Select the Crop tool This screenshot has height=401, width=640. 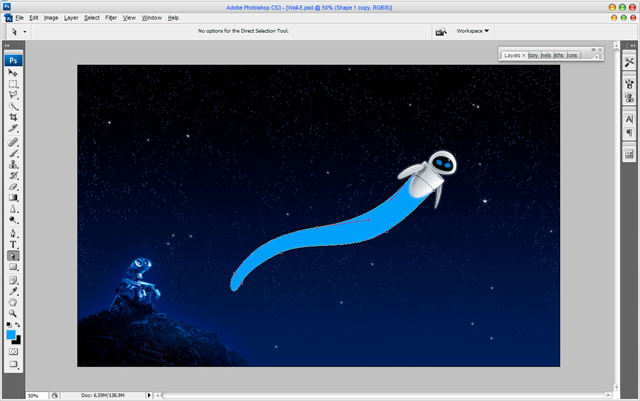click(13, 117)
